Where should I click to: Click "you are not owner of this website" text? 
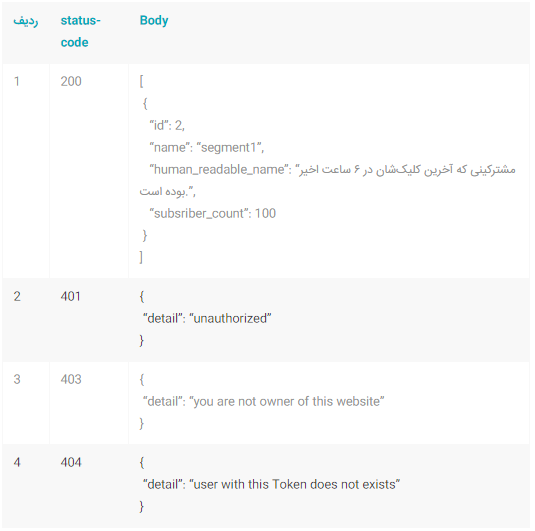[x=287, y=401]
